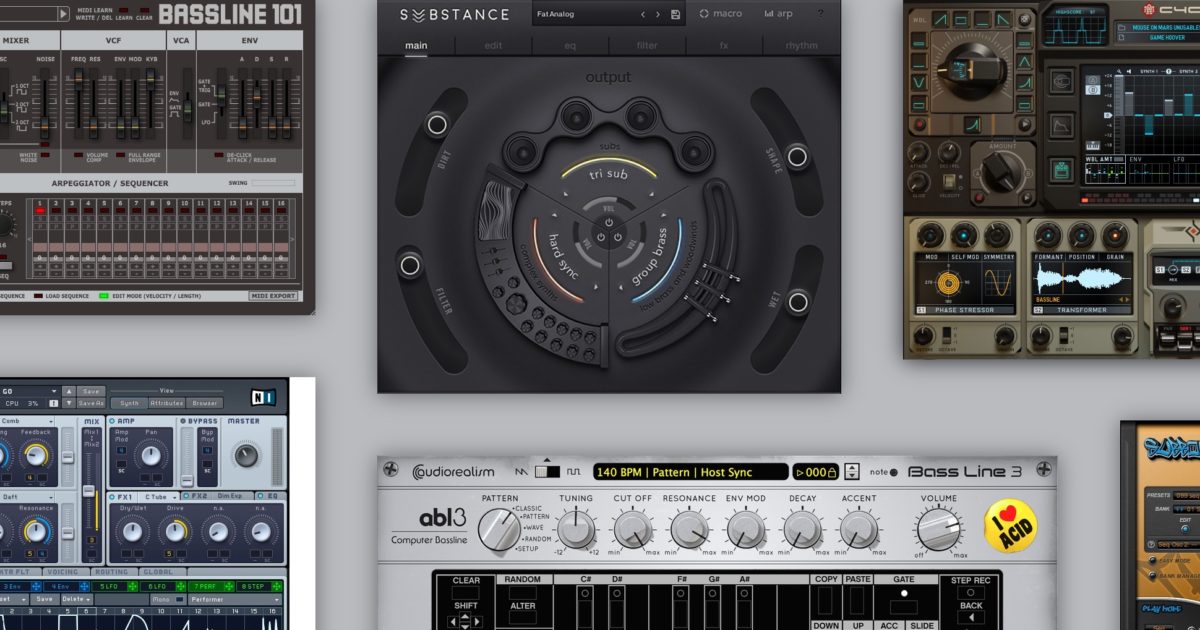Open the arp panel in Substance

(778, 15)
